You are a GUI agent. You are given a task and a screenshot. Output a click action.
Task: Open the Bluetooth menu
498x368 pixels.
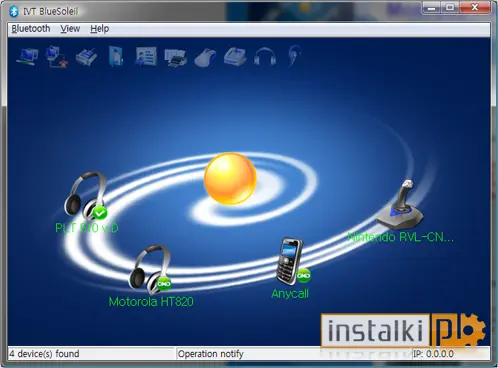click(x=31, y=29)
